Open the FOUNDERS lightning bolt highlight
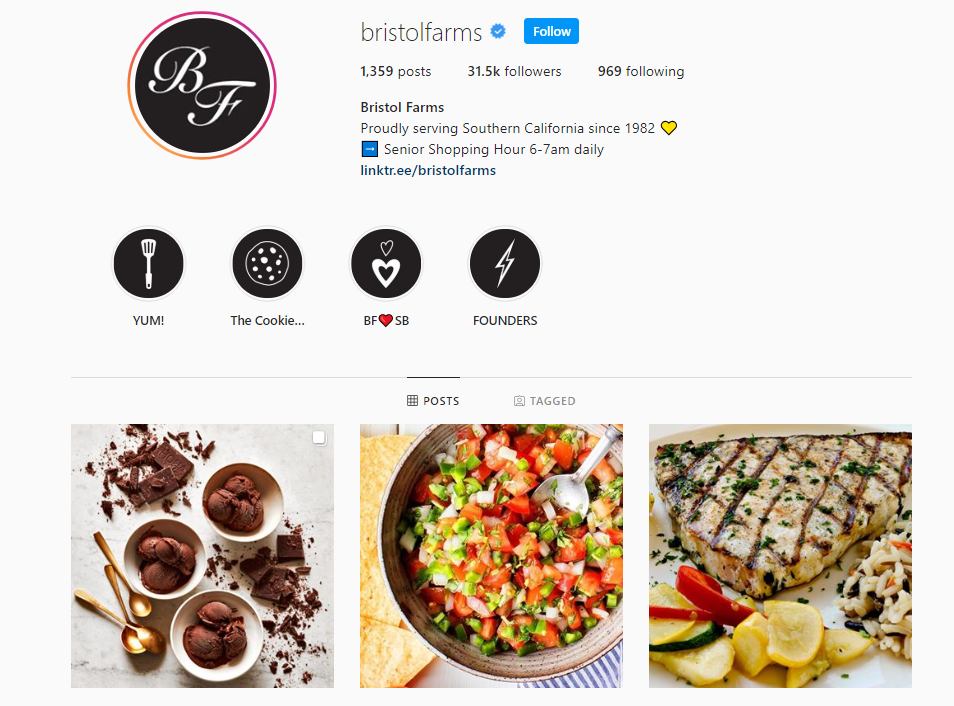The image size is (954, 706). point(504,264)
